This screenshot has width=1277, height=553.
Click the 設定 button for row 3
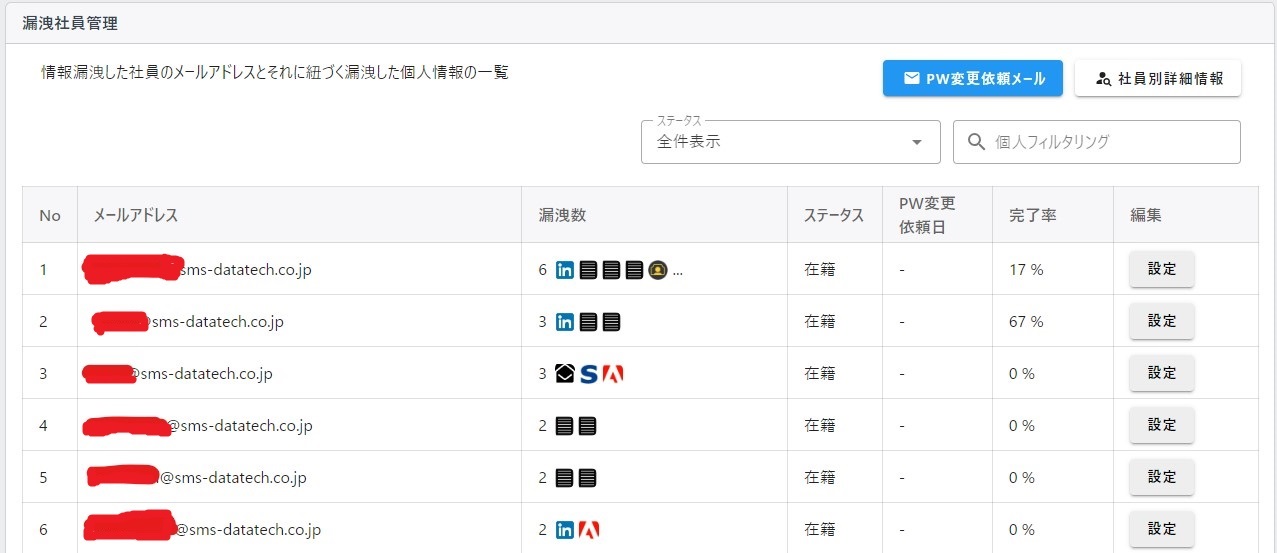pyautogui.click(x=1161, y=373)
